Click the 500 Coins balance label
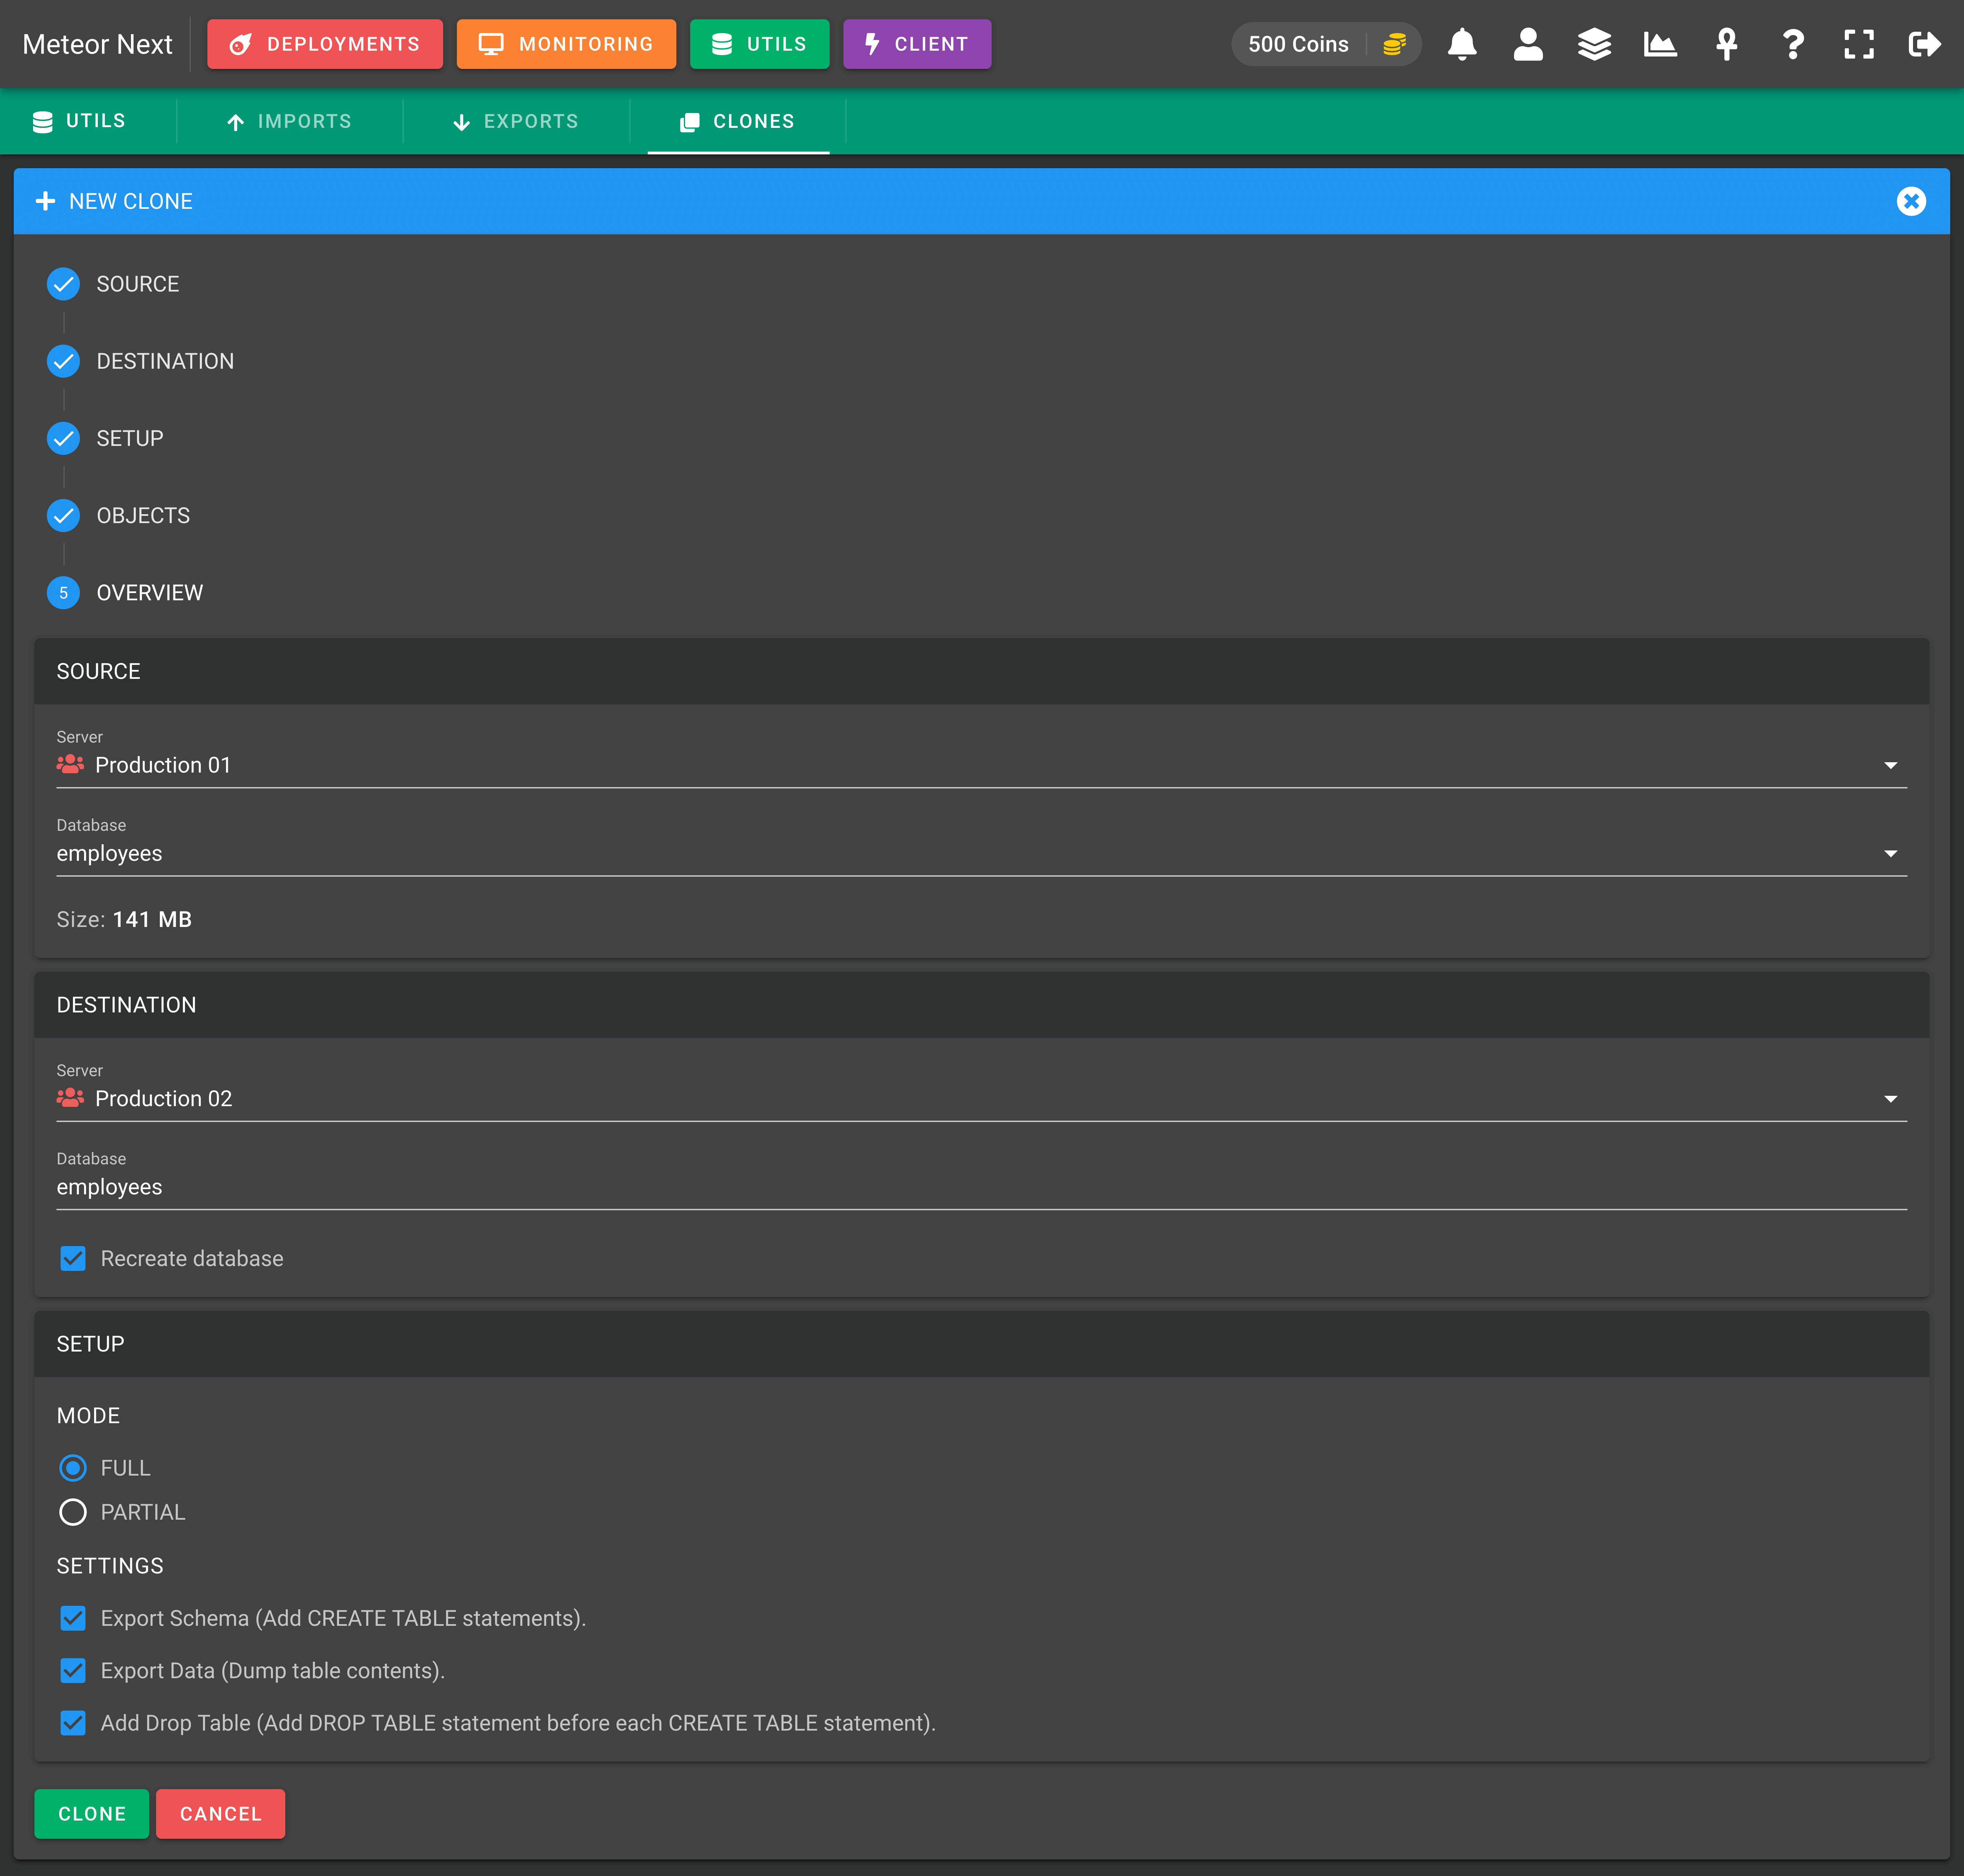Viewport: 1964px width, 1876px height. pos(1298,44)
